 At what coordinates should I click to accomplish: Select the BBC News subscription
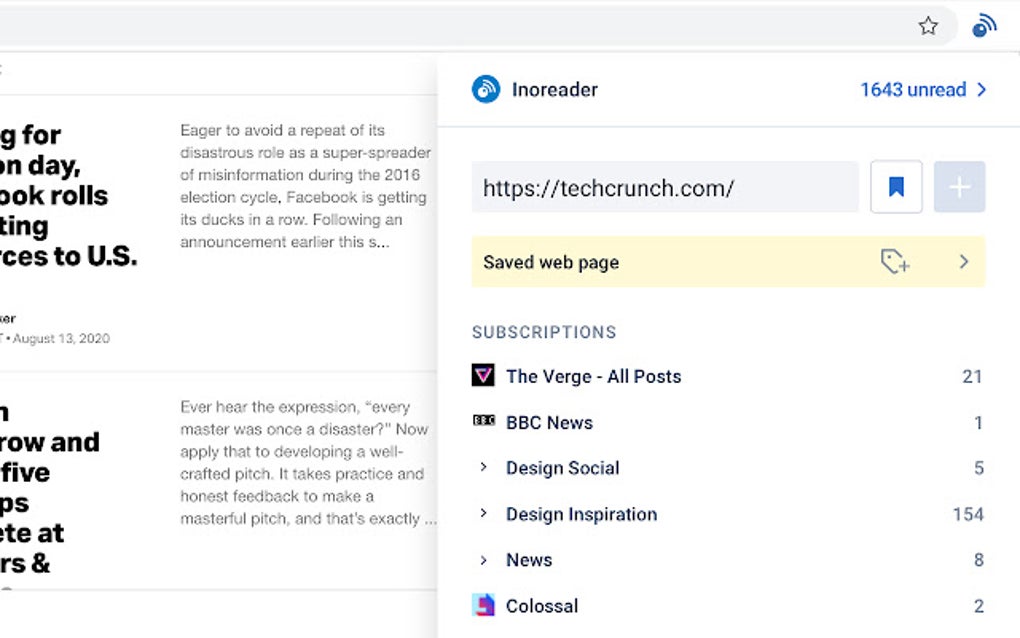[550, 422]
